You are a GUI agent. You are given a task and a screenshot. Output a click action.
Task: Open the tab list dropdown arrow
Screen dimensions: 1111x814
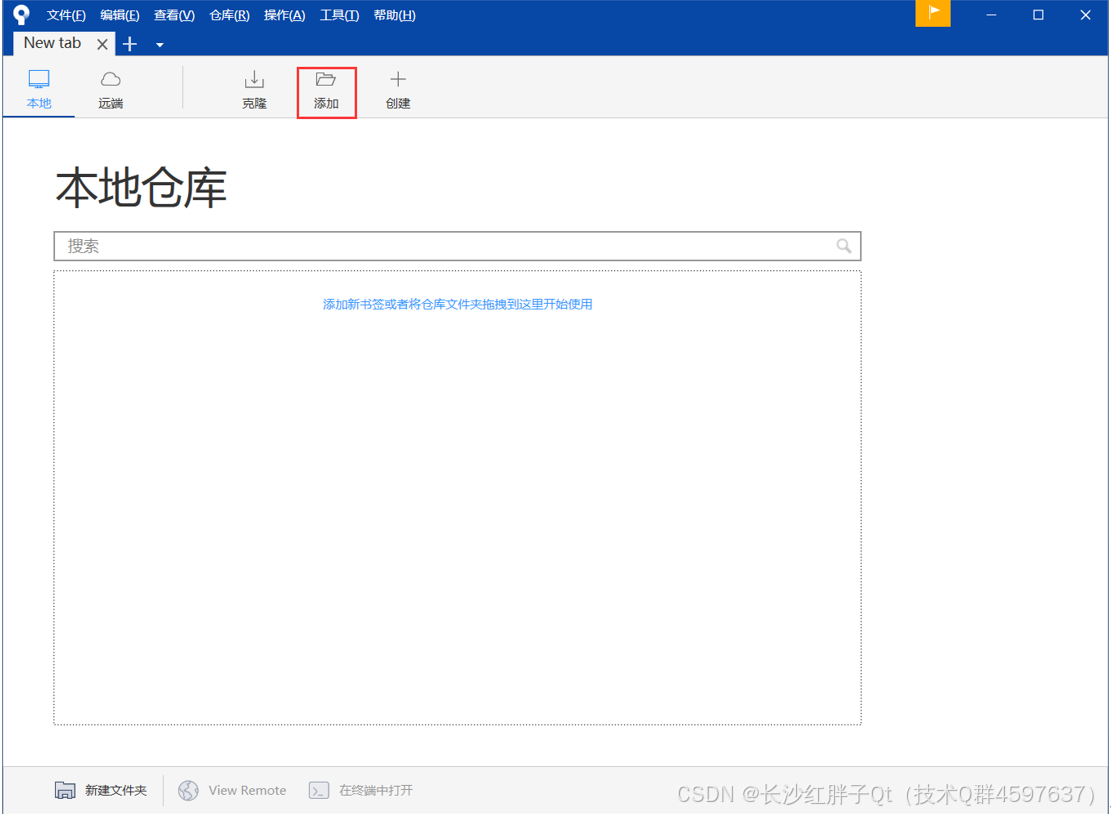point(158,44)
